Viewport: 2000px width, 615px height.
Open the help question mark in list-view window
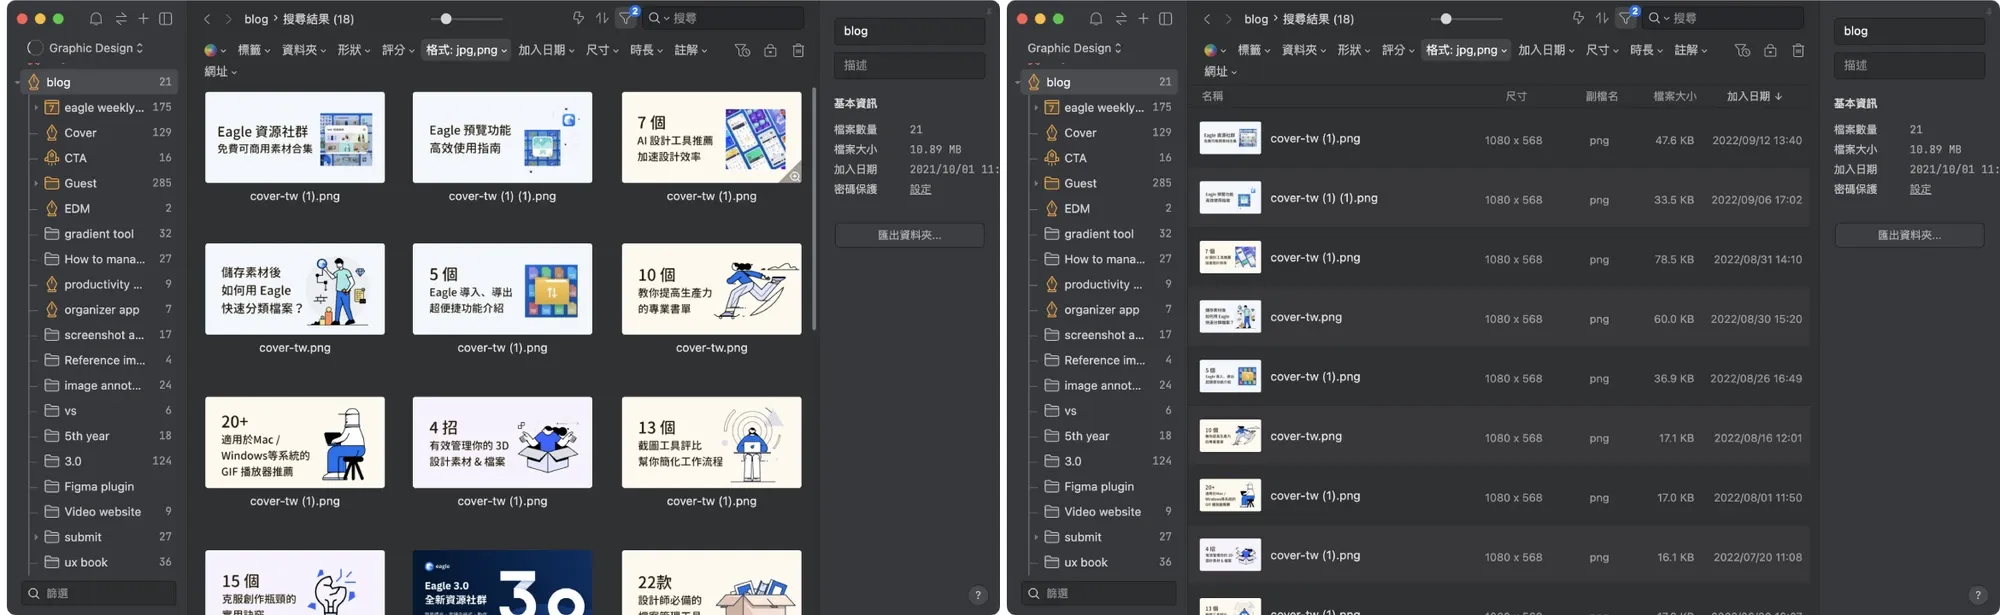coord(1977,595)
